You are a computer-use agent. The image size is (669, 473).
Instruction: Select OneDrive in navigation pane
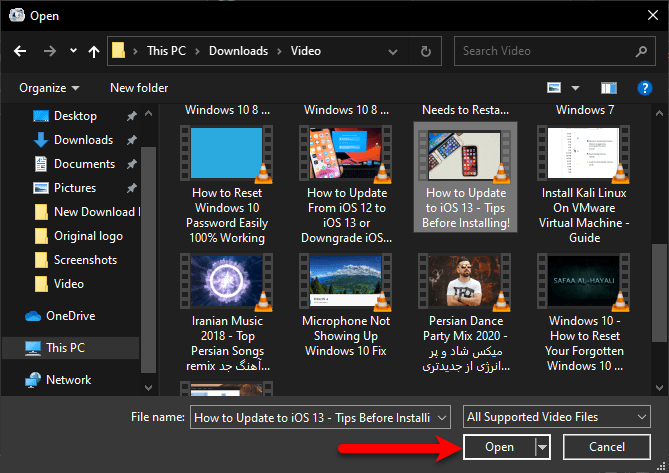click(x=70, y=316)
